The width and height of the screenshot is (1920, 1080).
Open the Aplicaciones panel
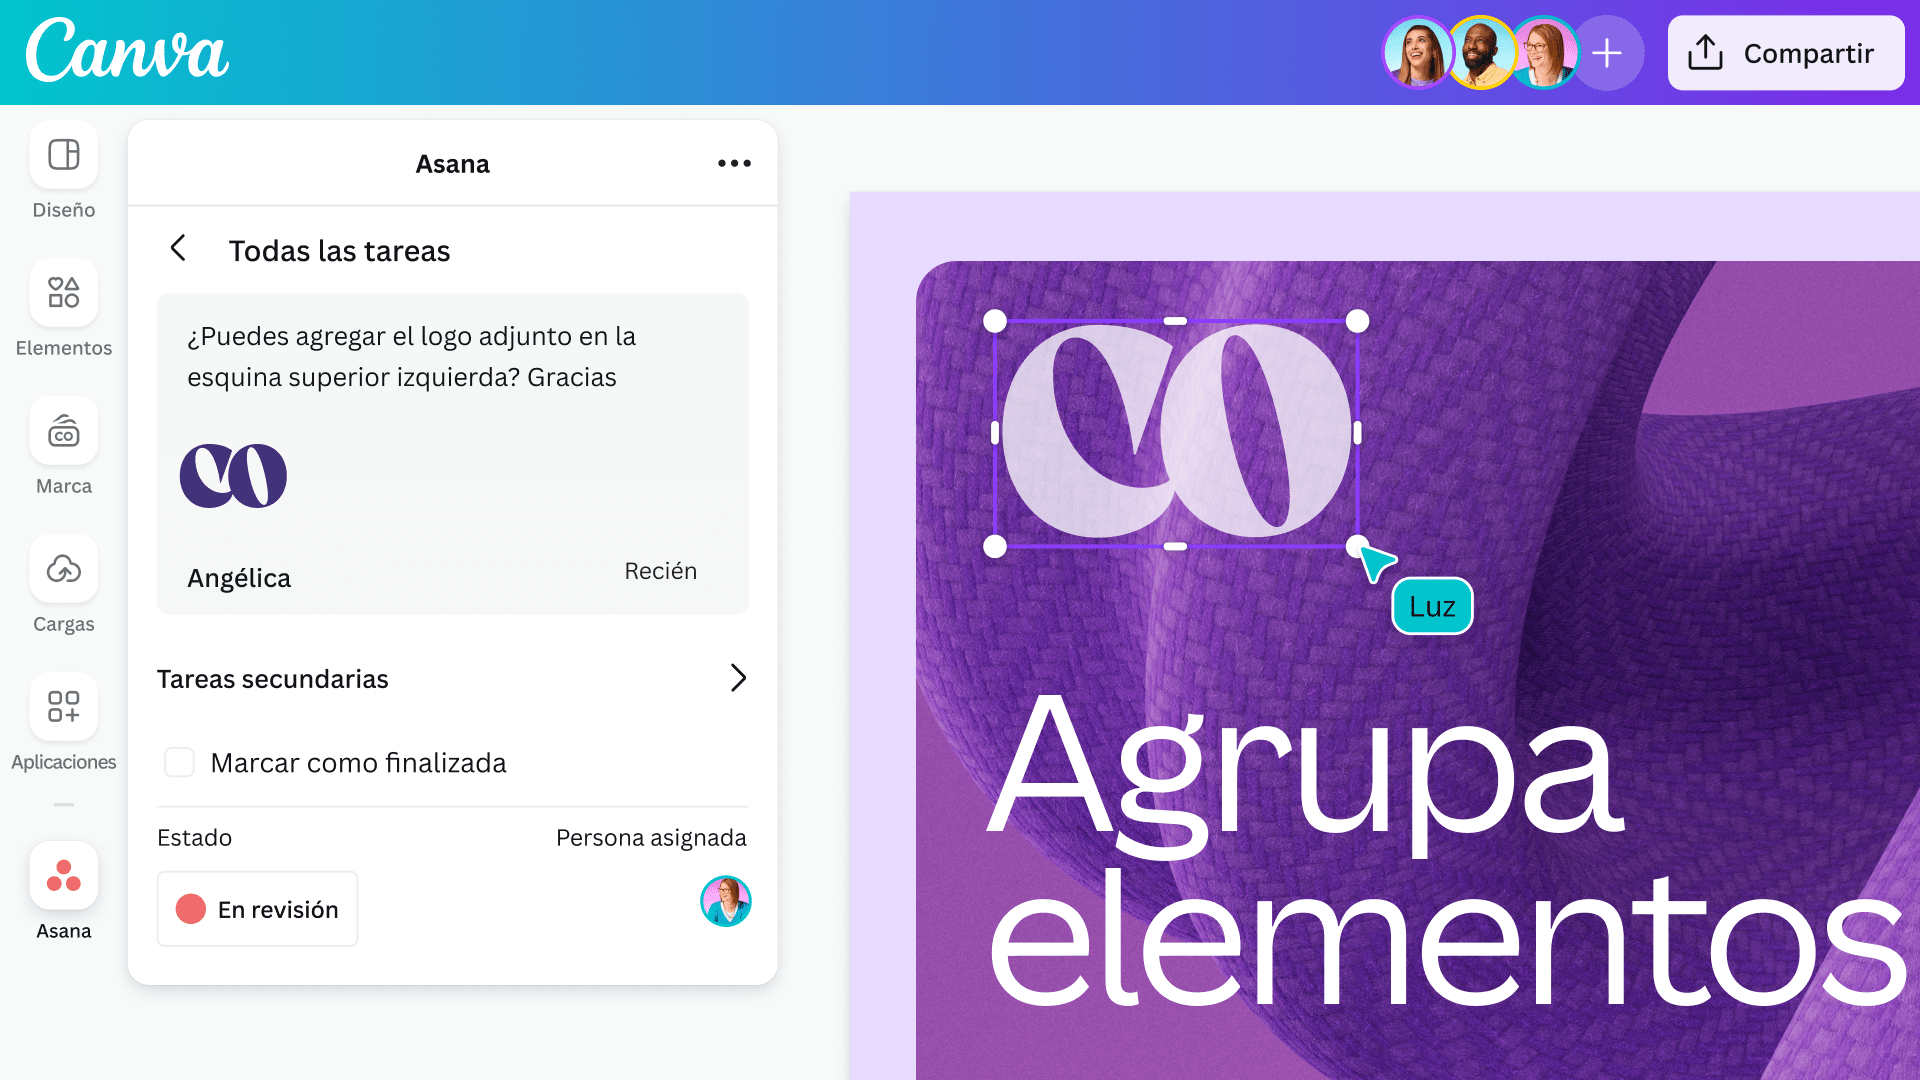pyautogui.click(x=63, y=707)
